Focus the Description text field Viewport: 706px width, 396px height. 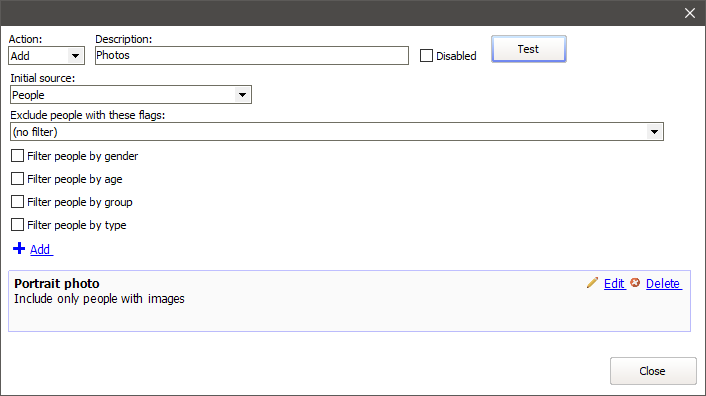(252, 55)
